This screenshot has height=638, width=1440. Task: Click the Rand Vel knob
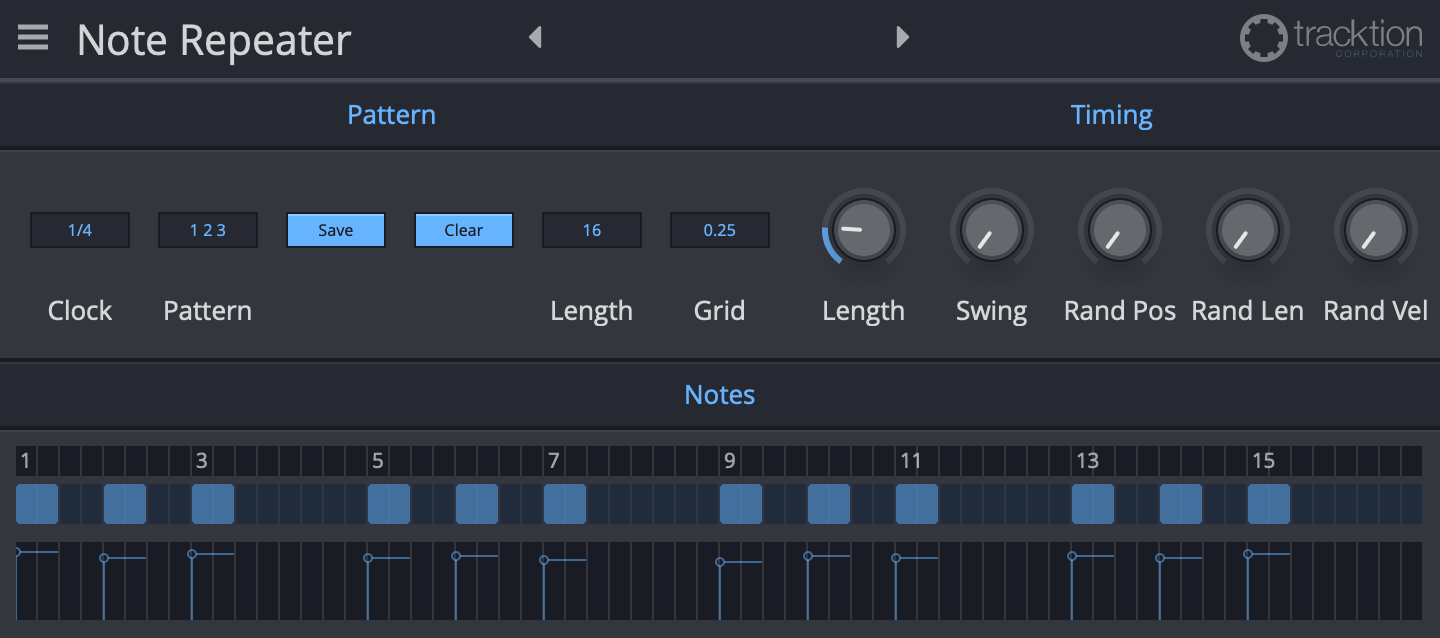(1375, 229)
